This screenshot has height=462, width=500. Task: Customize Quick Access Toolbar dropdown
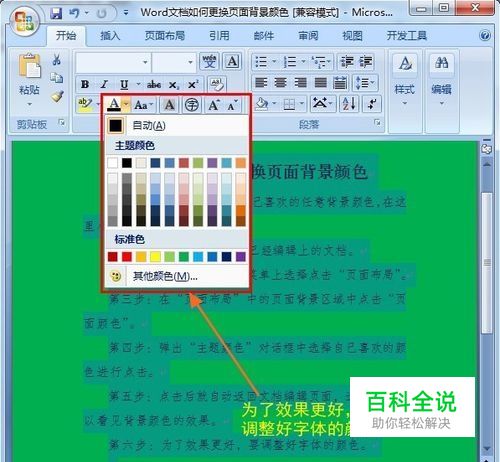click(x=126, y=14)
